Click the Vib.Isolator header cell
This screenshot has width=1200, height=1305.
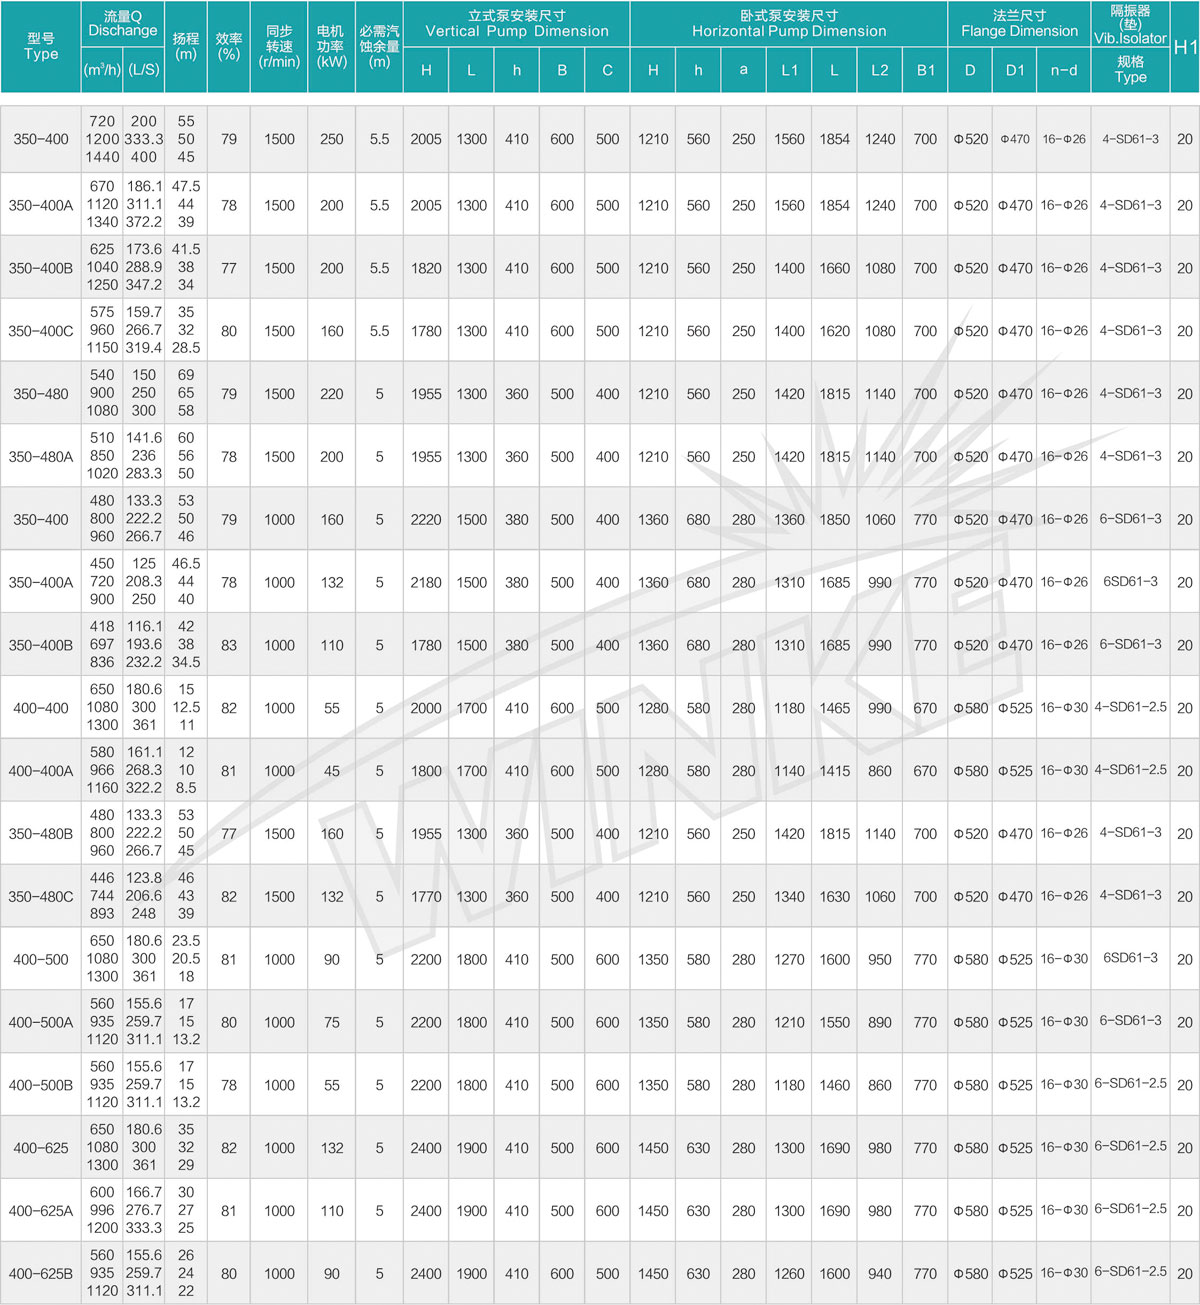(1130, 24)
